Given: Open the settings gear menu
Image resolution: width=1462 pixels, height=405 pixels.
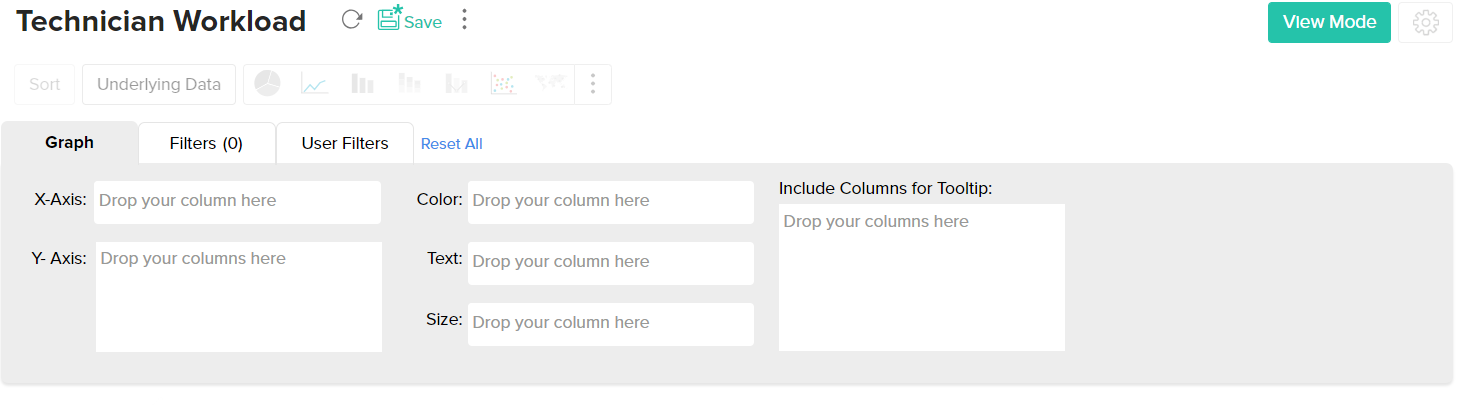Looking at the screenshot, I should (x=1425, y=22).
